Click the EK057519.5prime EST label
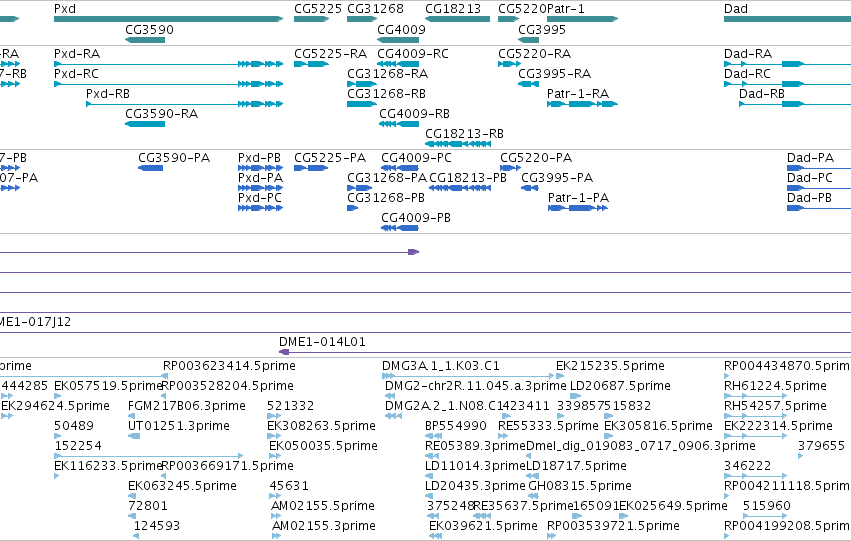This screenshot has width=851, height=541. point(108,386)
